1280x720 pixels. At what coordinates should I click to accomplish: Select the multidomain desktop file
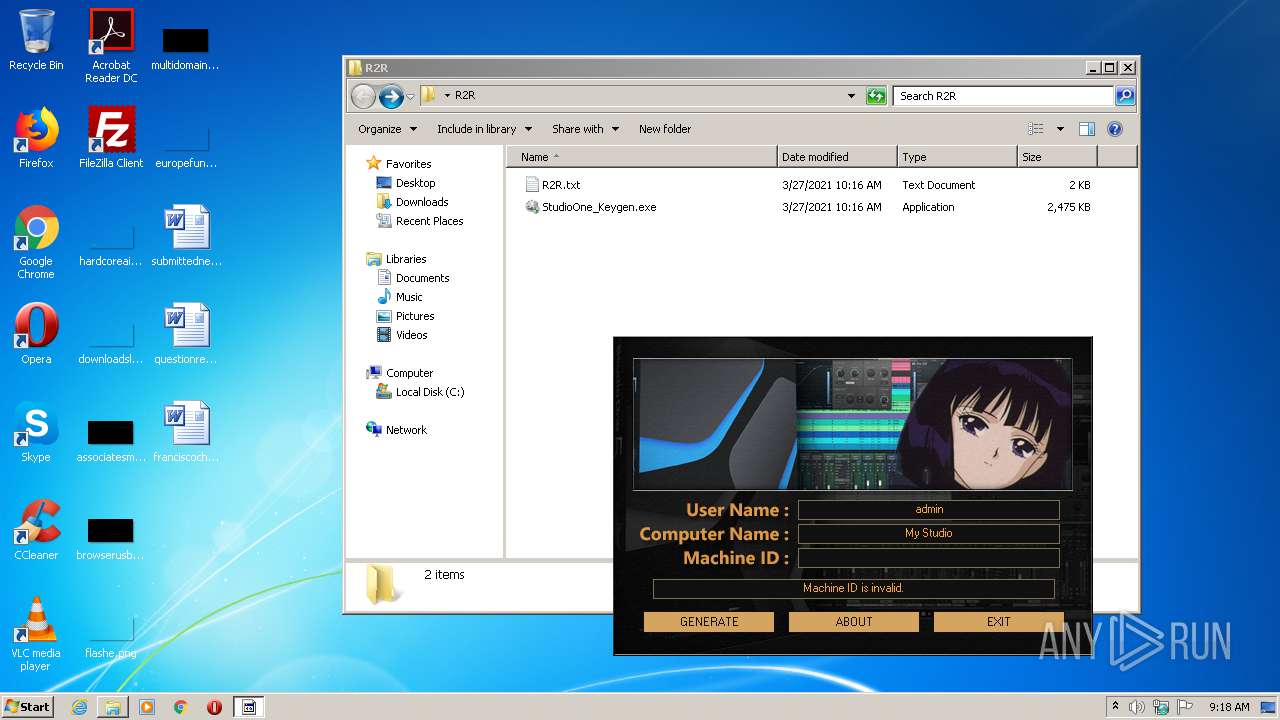pyautogui.click(x=186, y=48)
